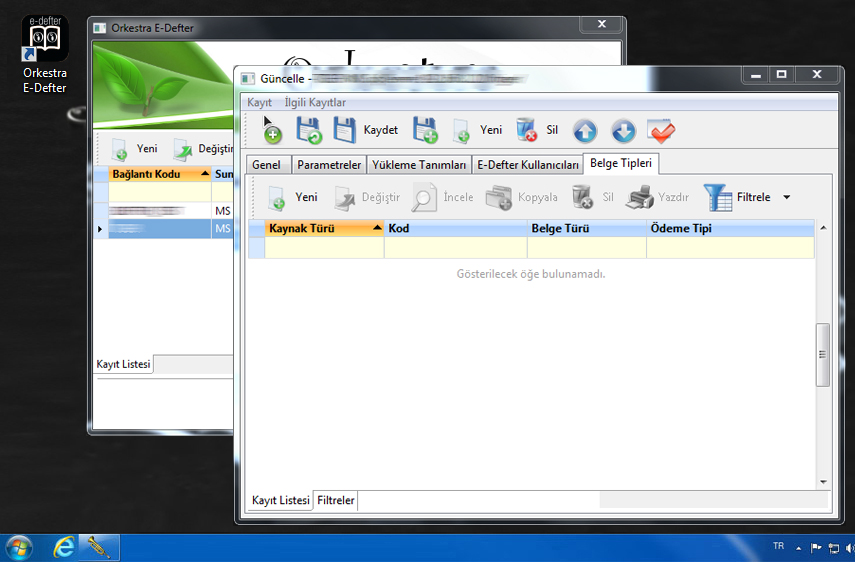Go to next record with blue down arrow

(x=623, y=131)
